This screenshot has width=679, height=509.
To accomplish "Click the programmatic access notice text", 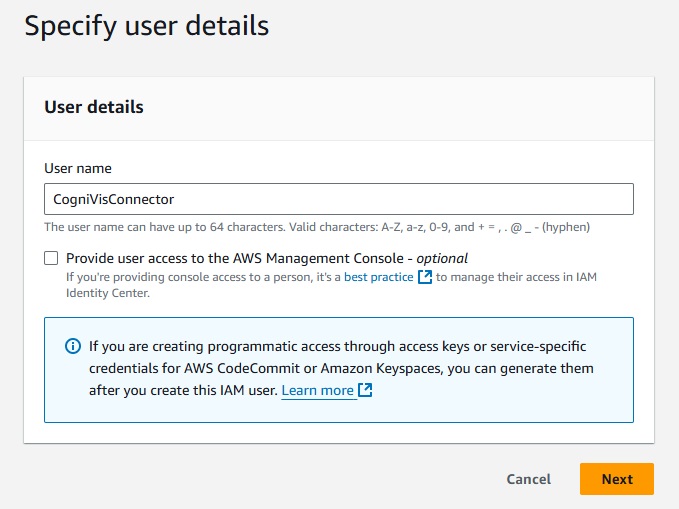I will click(x=337, y=347).
